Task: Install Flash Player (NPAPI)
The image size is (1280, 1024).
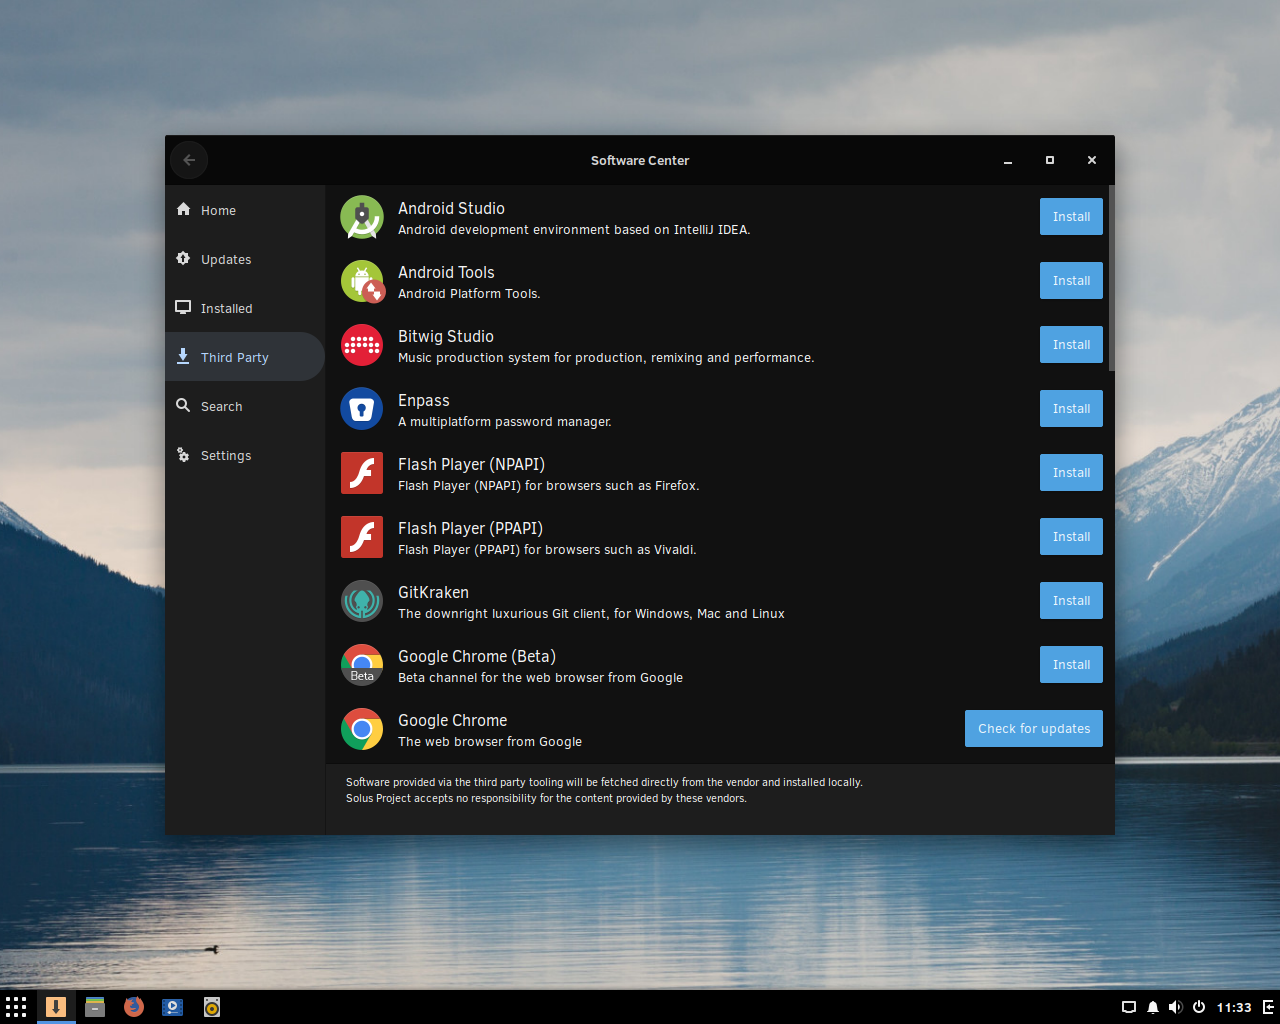Action: 1071,473
